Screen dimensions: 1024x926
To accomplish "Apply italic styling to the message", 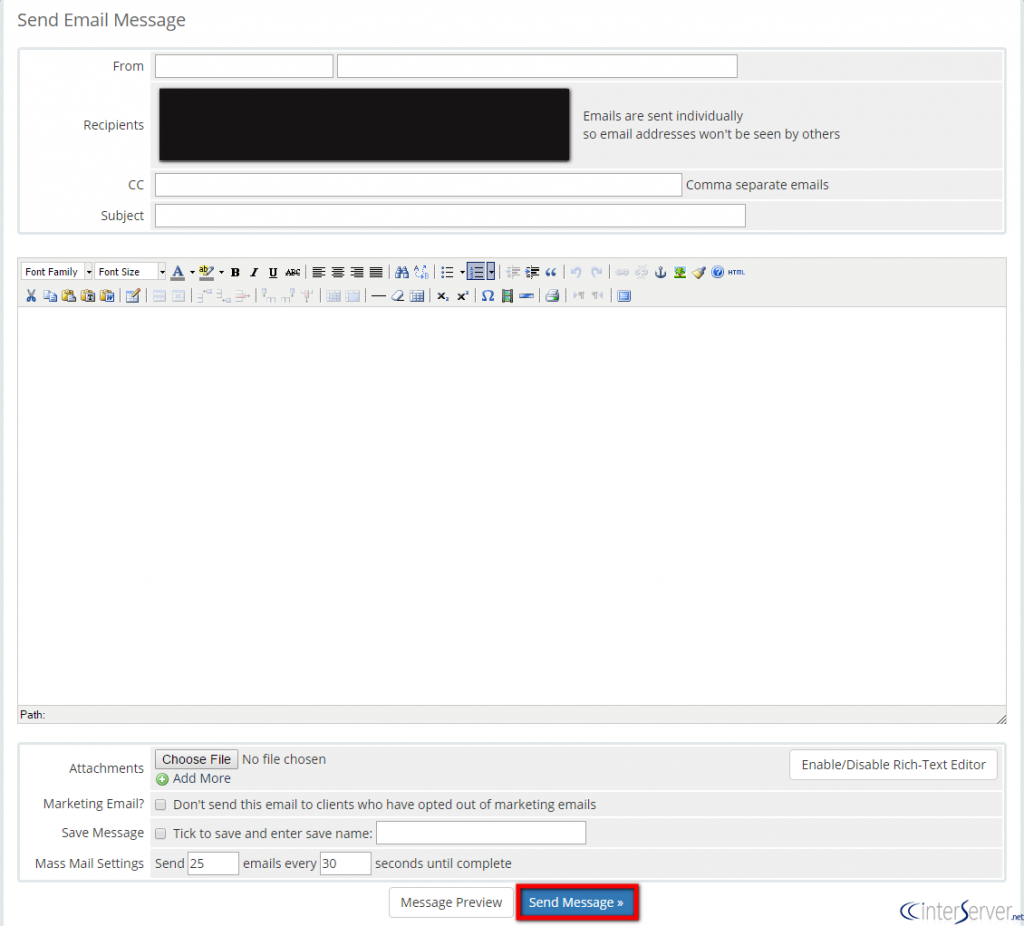I will (x=252, y=271).
